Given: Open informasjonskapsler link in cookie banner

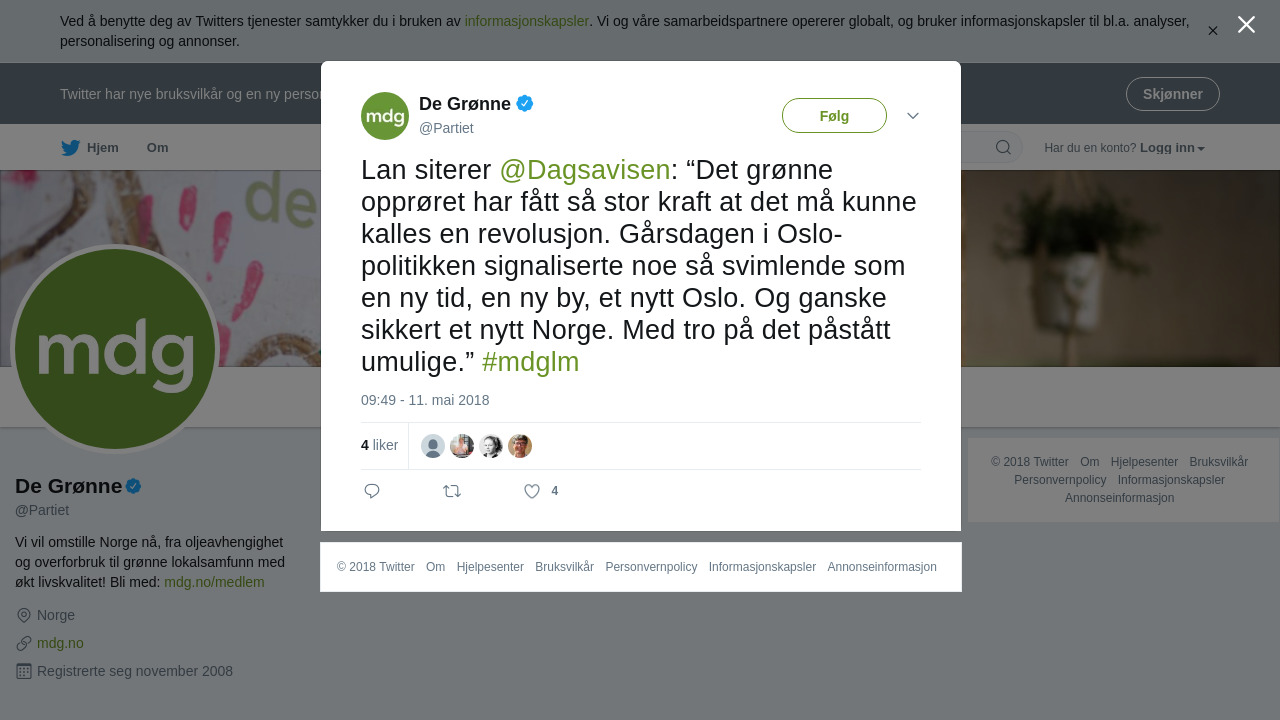Looking at the screenshot, I should 527,21.
